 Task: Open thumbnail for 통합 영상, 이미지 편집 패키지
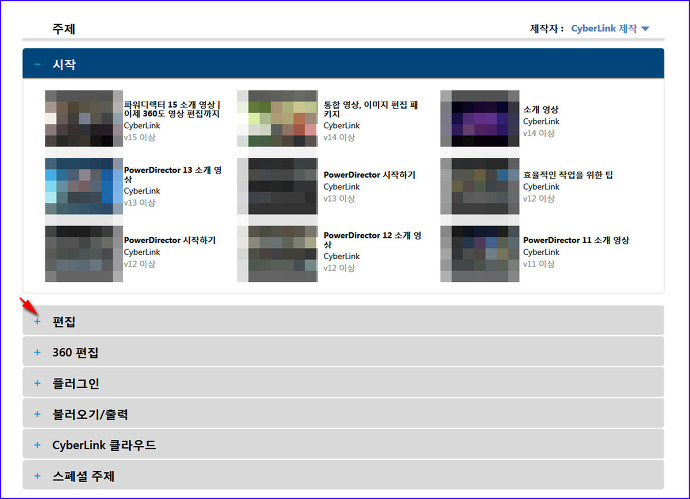click(x=277, y=118)
